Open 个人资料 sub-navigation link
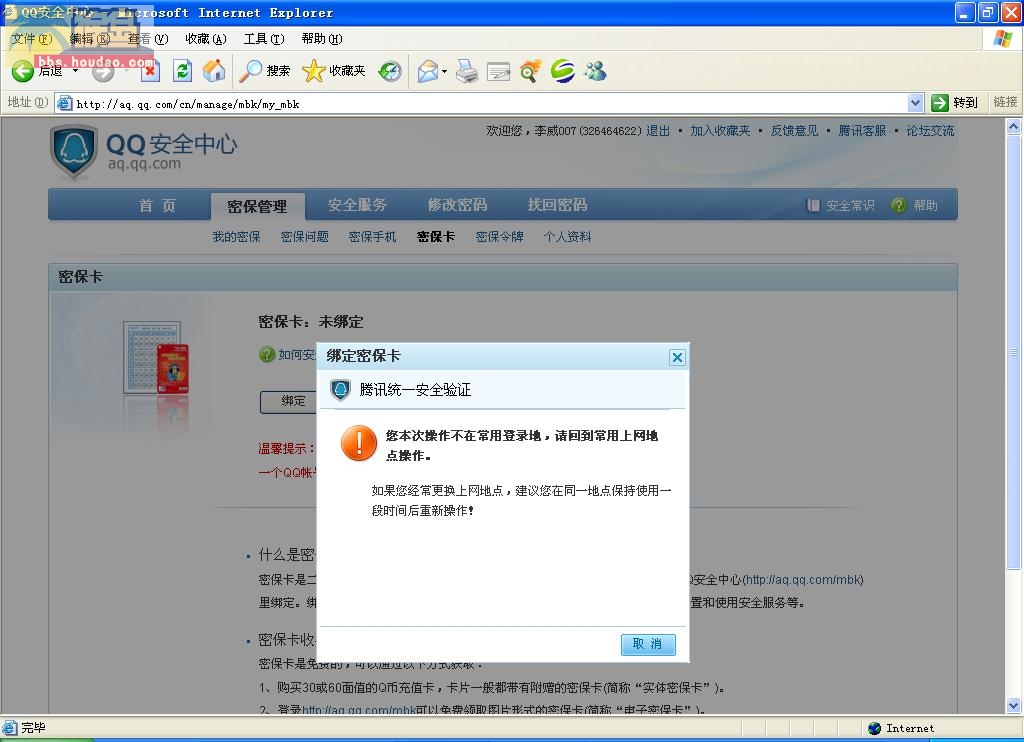Viewport: 1024px width, 742px height. pos(568,236)
